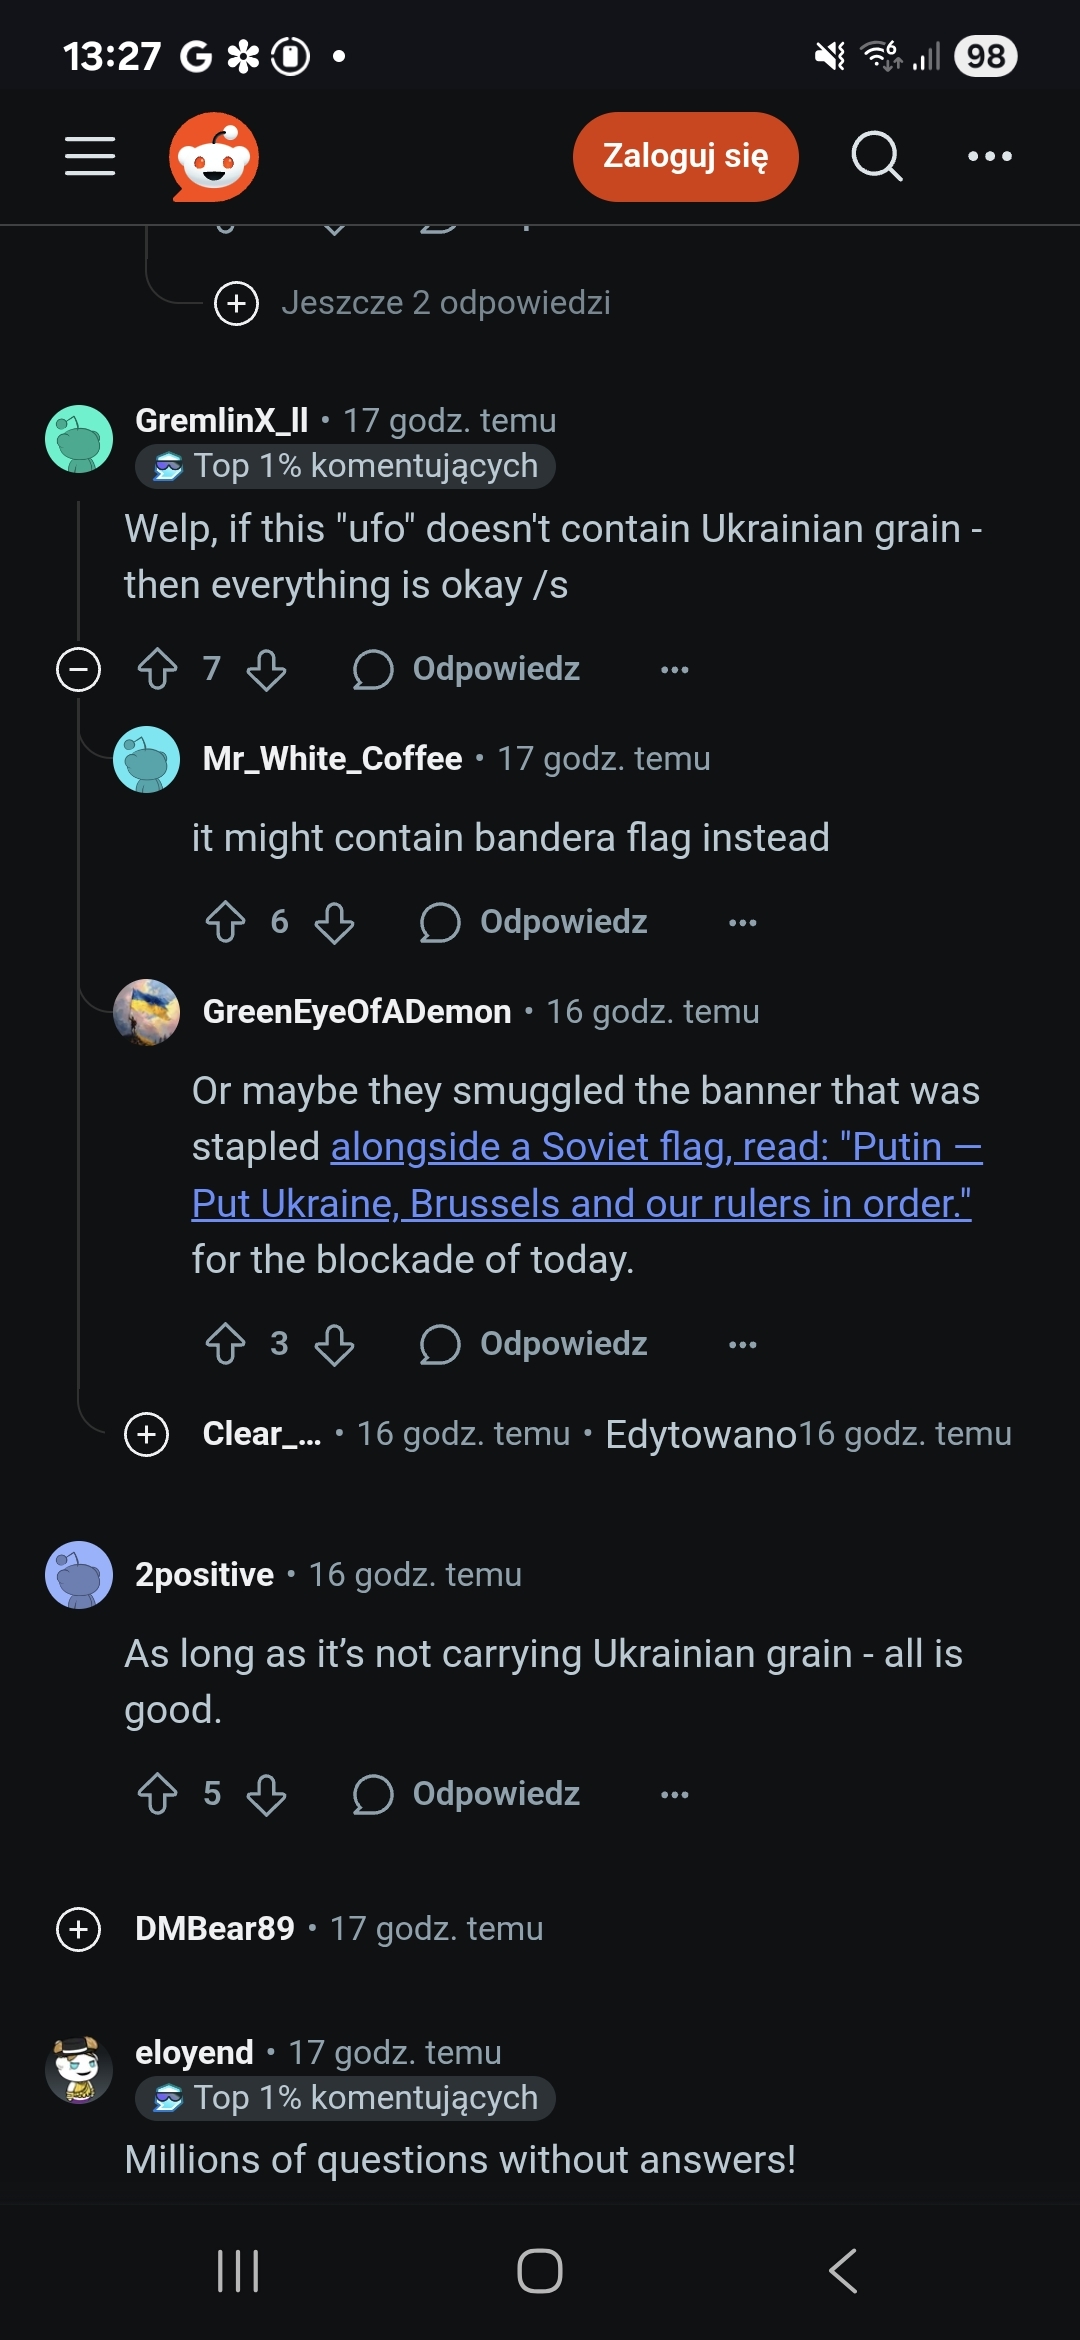Expand the collapsed Clear_... comment
This screenshot has width=1080, height=2340.
147,1434
